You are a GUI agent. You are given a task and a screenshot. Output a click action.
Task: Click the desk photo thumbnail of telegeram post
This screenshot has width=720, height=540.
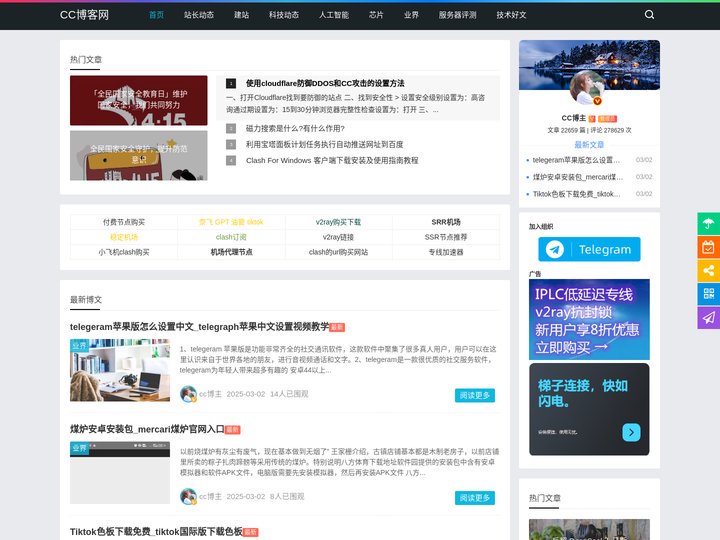(x=120, y=370)
